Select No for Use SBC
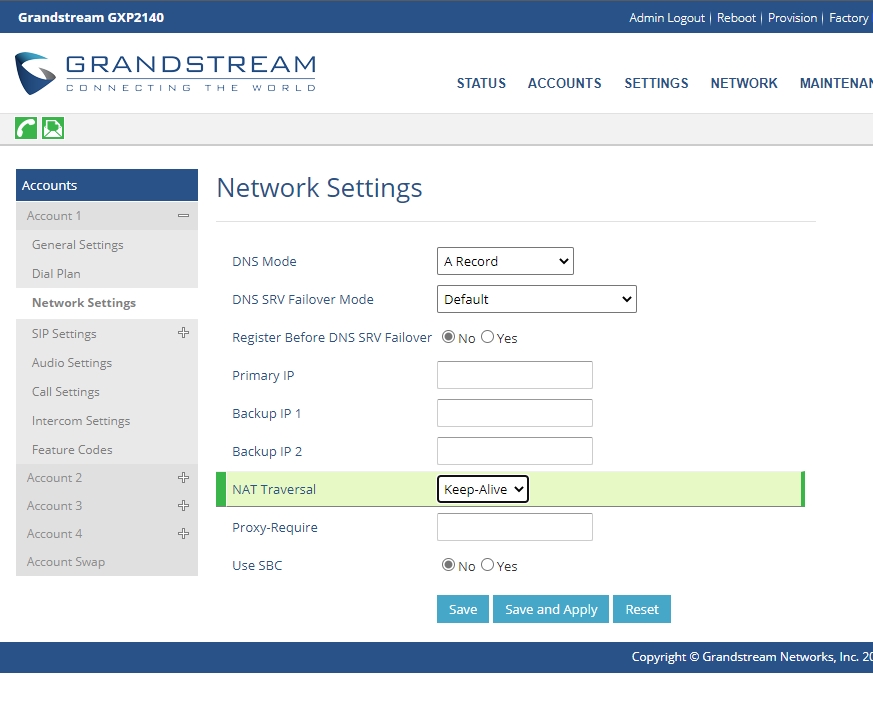873x704 pixels. 448,565
